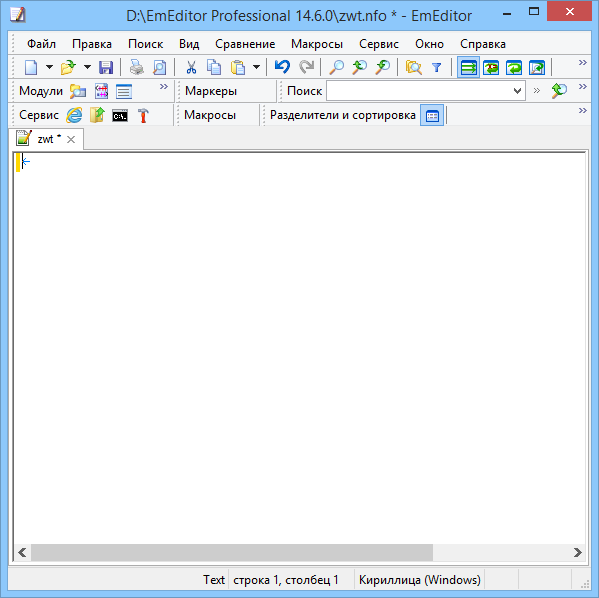Launch the command prompt icon in Сервис toolbar
The height and width of the screenshot is (598, 599).
(120, 115)
